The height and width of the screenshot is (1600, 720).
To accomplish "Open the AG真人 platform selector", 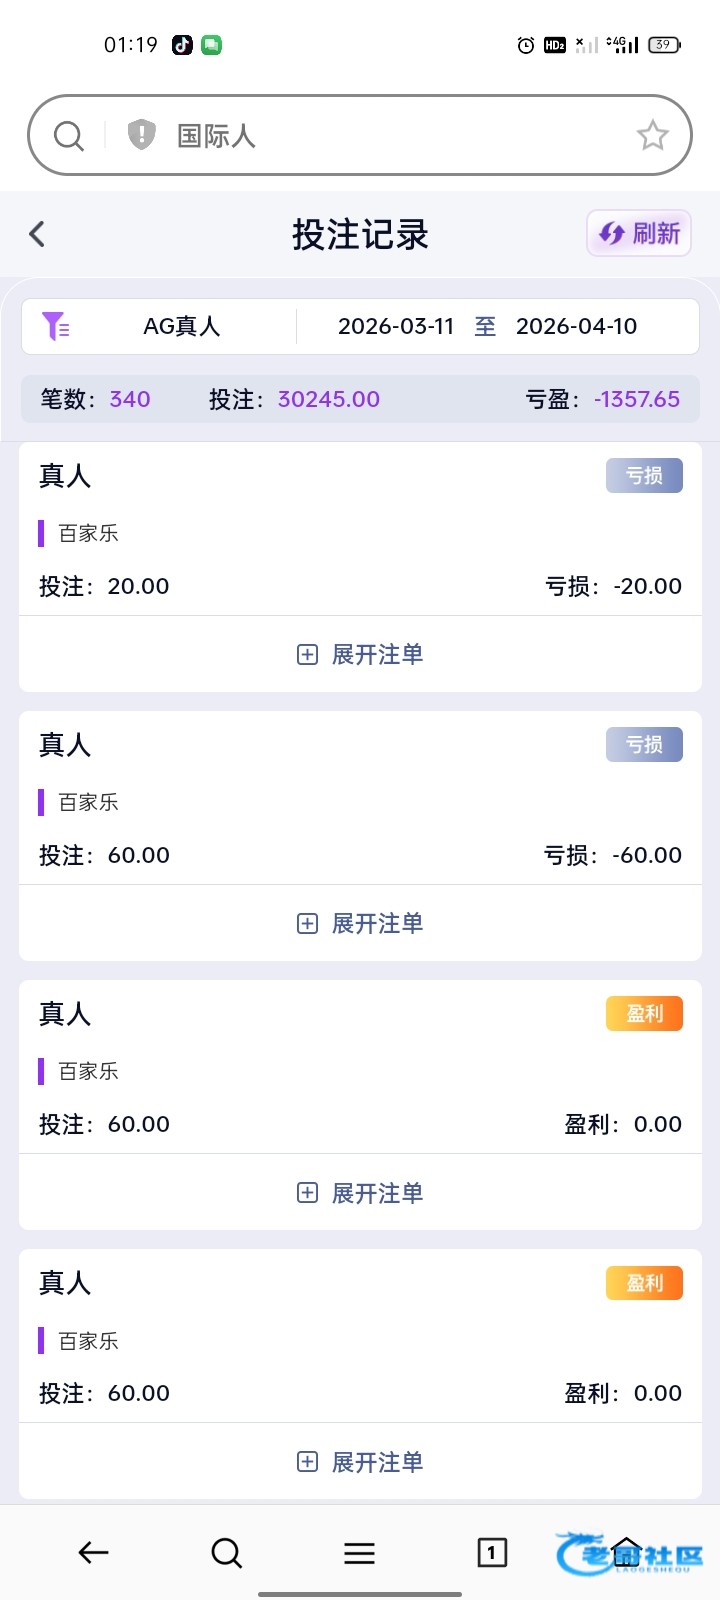I will 182,326.
